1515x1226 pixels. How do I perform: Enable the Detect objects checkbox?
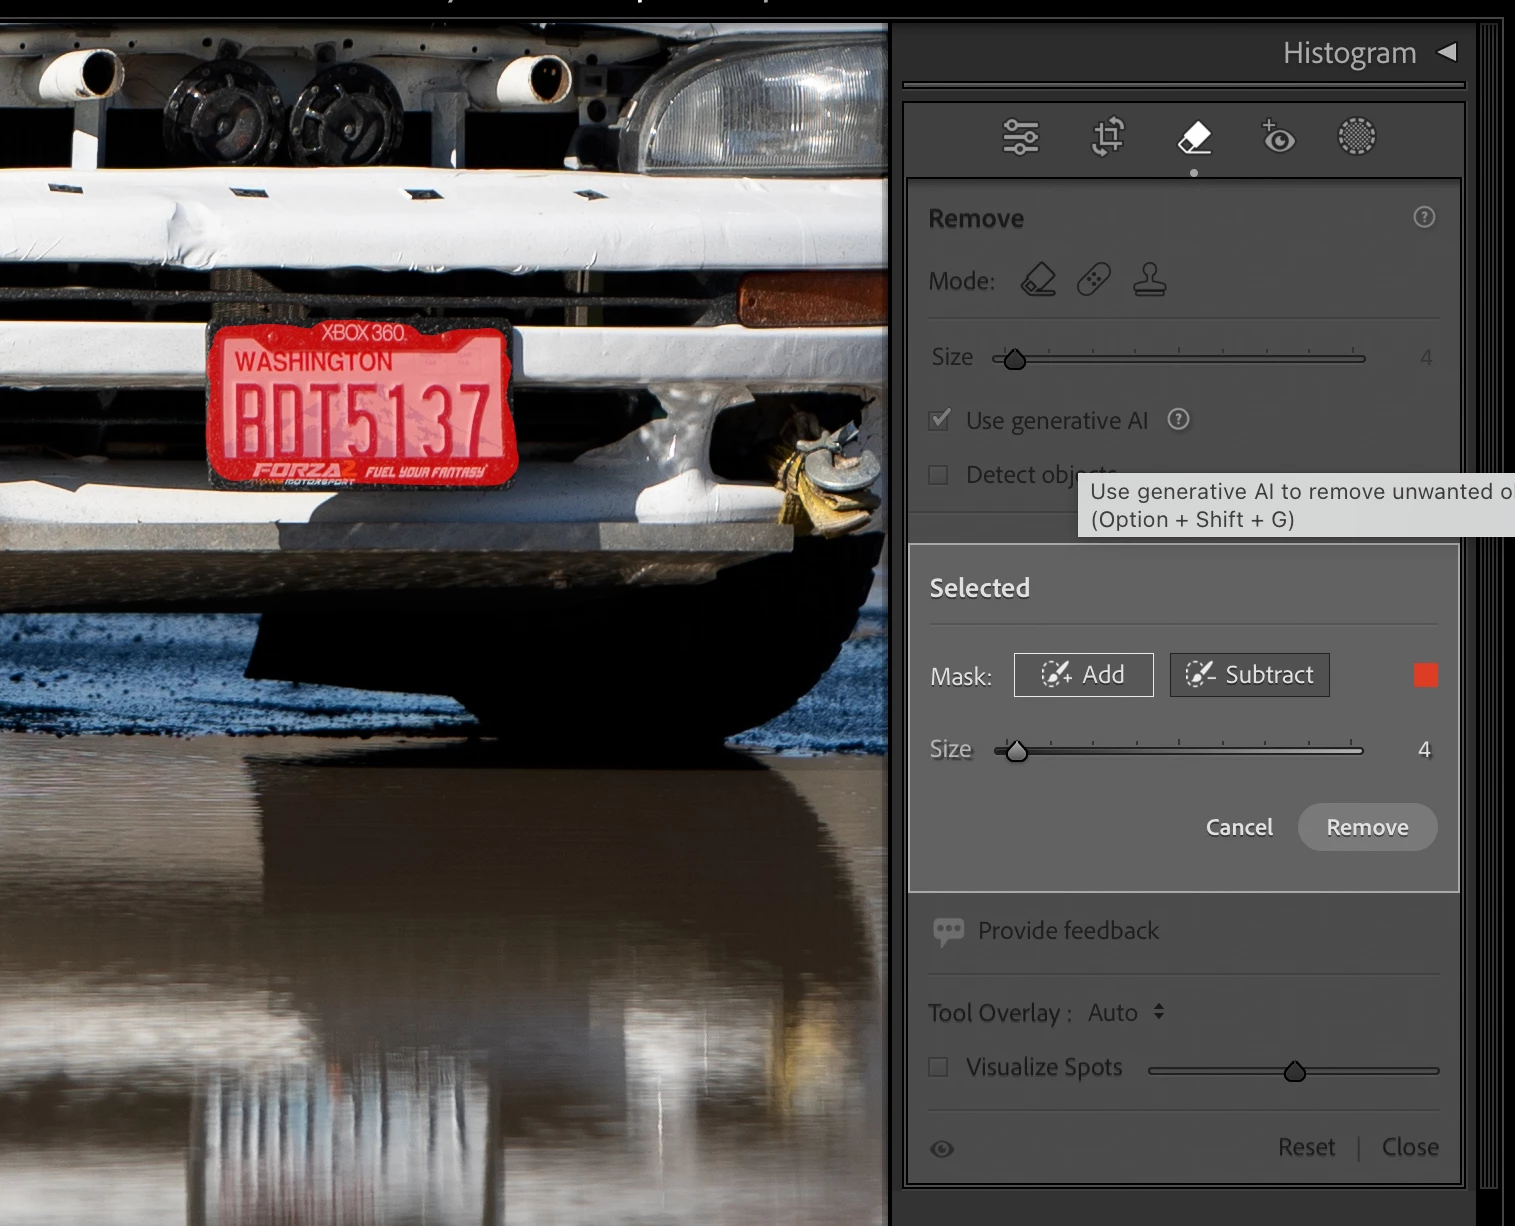pyautogui.click(x=938, y=474)
